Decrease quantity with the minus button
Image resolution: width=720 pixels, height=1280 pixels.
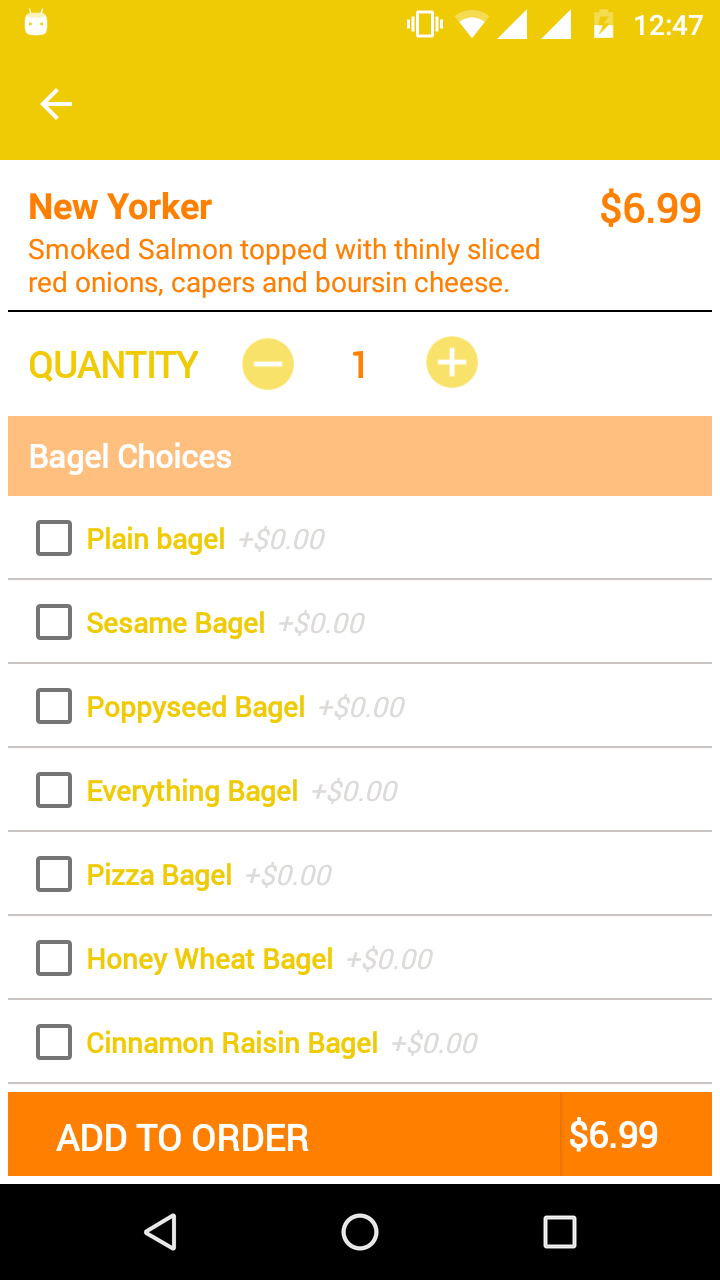(268, 363)
